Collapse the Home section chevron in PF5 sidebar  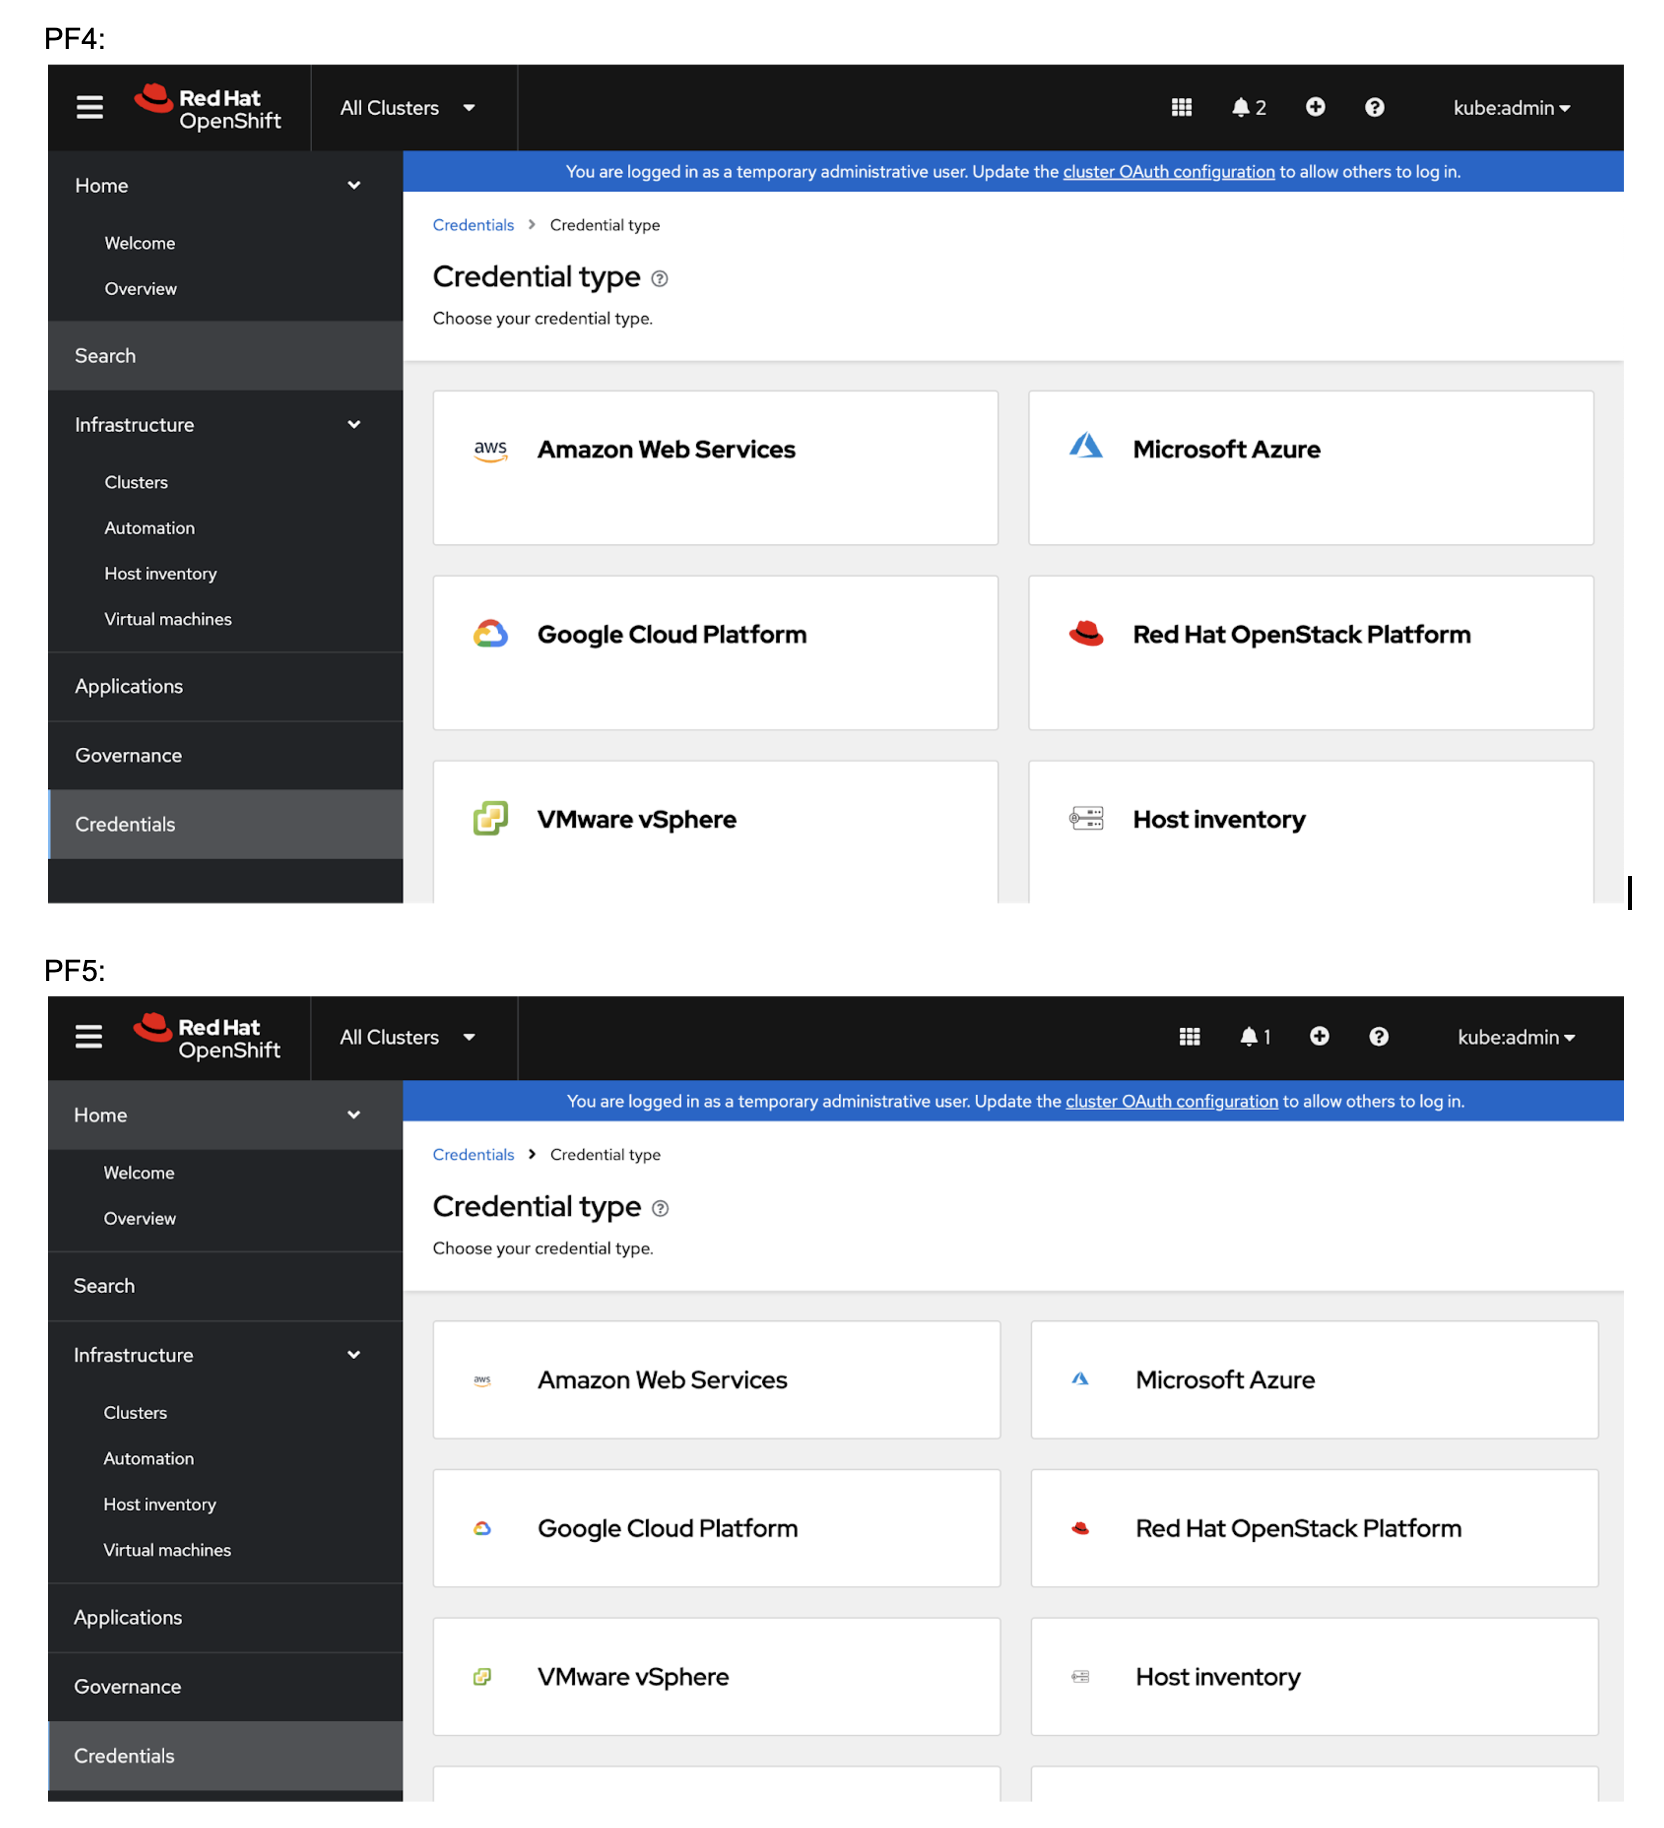point(354,1115)
